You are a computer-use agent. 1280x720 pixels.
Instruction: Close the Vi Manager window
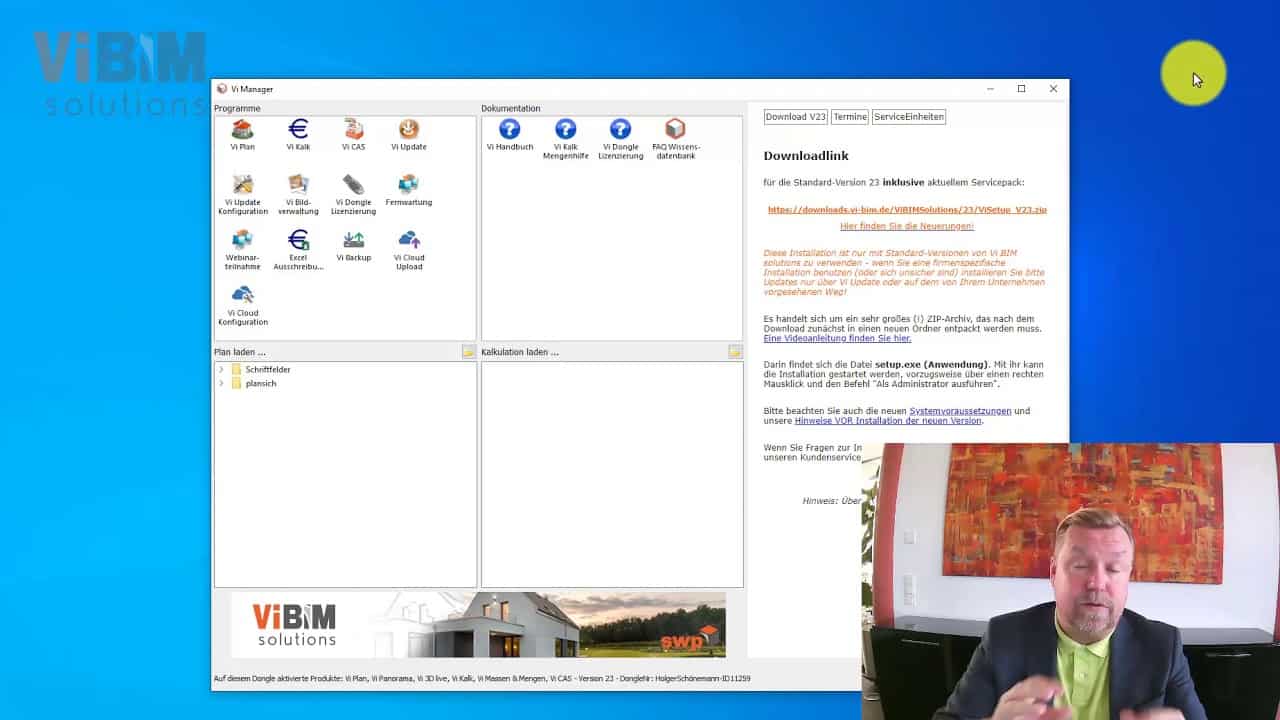(1053, 89)
